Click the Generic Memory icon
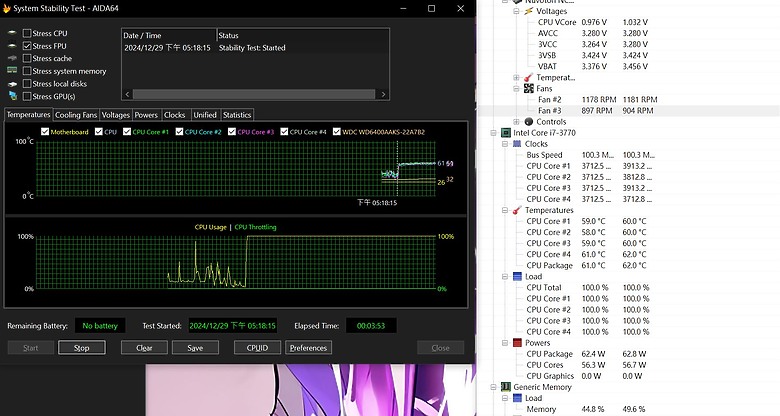The height and width of the screenshot is (416, 780). coord(506,387)
